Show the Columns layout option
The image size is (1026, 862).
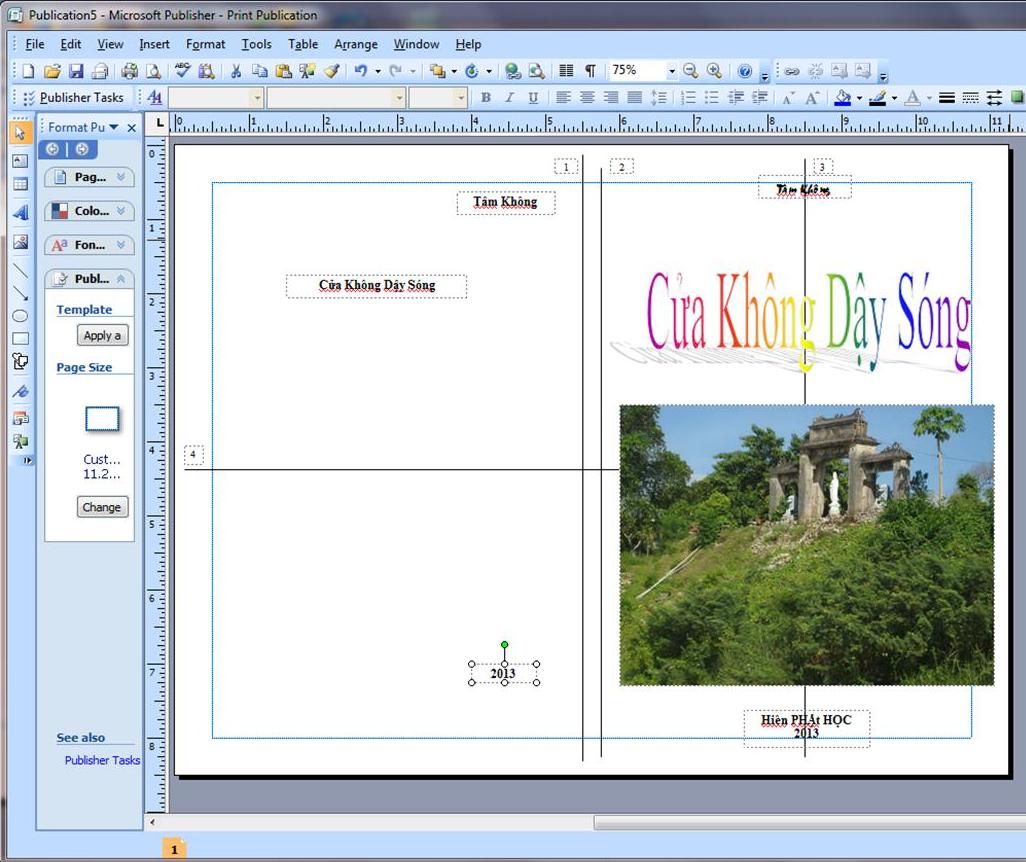click(567, 71)
